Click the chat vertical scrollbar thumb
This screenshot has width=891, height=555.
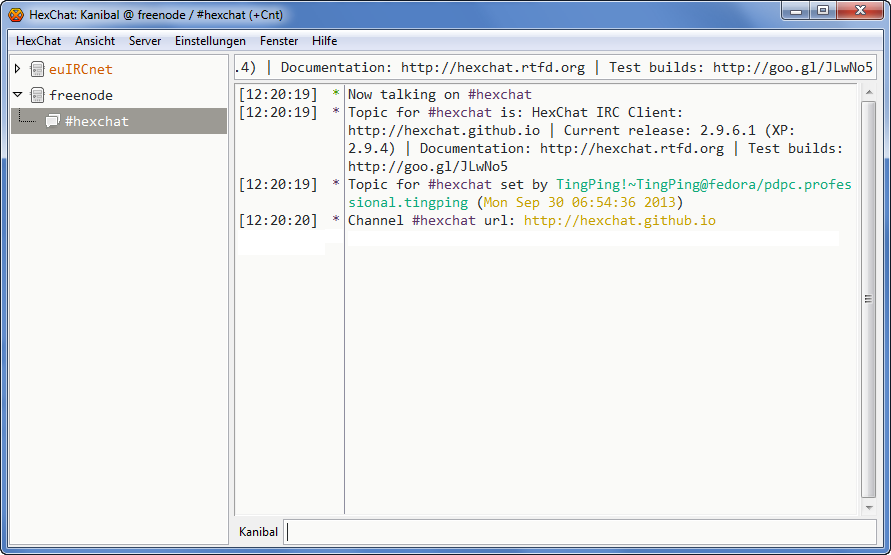click(869, 299)
